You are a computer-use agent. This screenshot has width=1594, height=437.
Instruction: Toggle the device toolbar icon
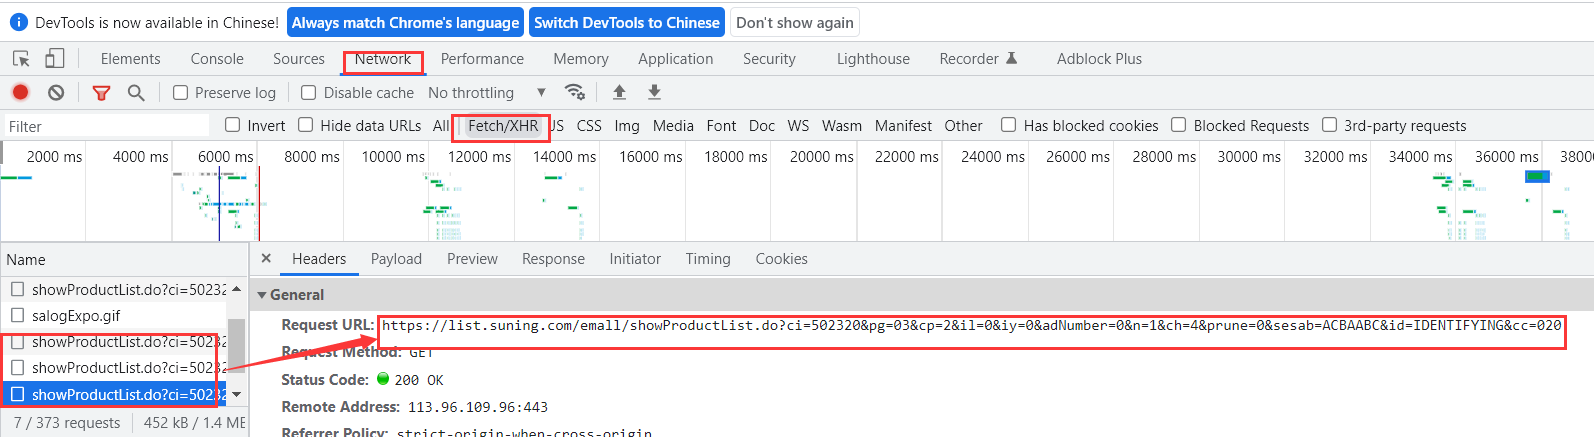point(54,59)
